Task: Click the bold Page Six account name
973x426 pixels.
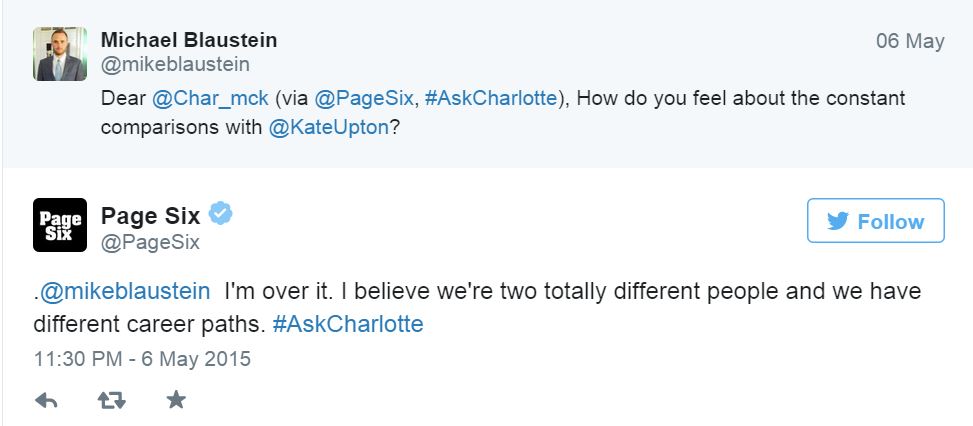Action: (x=157, y=214)
